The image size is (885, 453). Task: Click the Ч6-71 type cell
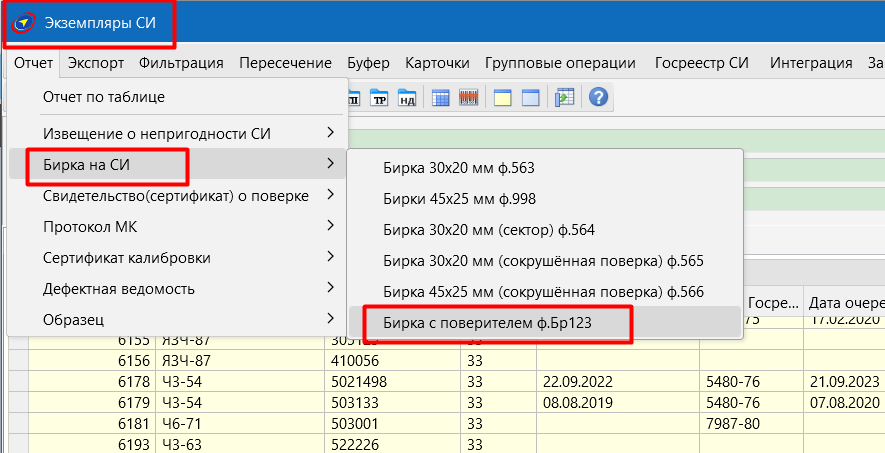pyautogui.click(x=240, y=424)
